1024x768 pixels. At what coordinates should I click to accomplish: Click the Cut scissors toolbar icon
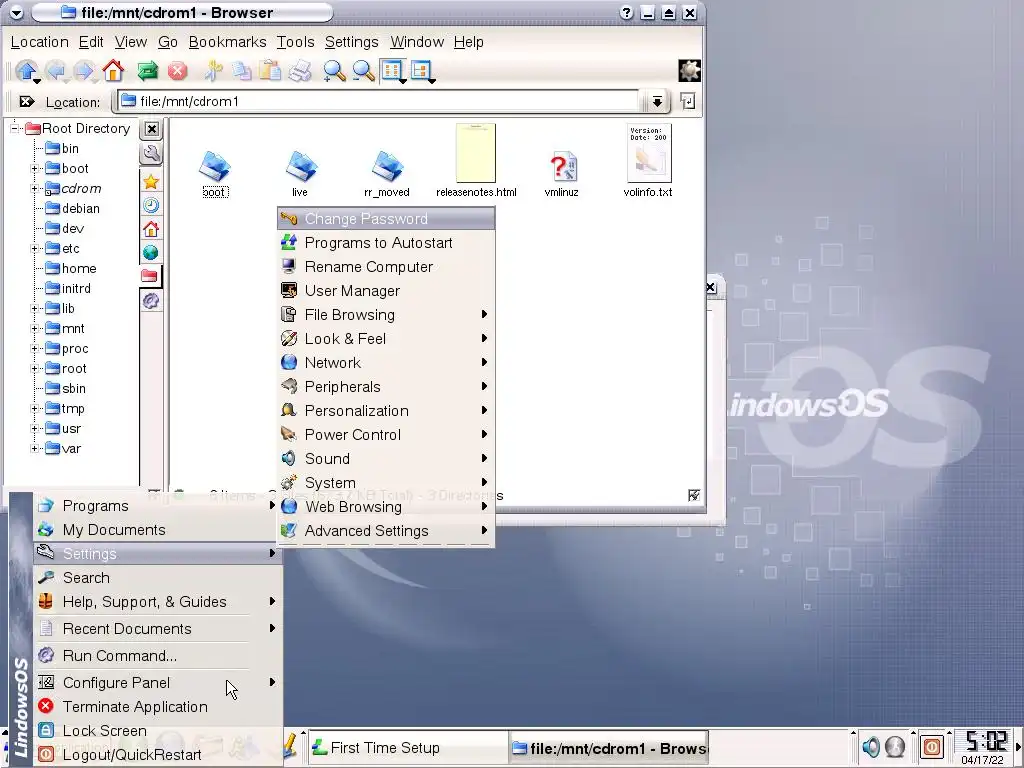click(x=213, y=71)
